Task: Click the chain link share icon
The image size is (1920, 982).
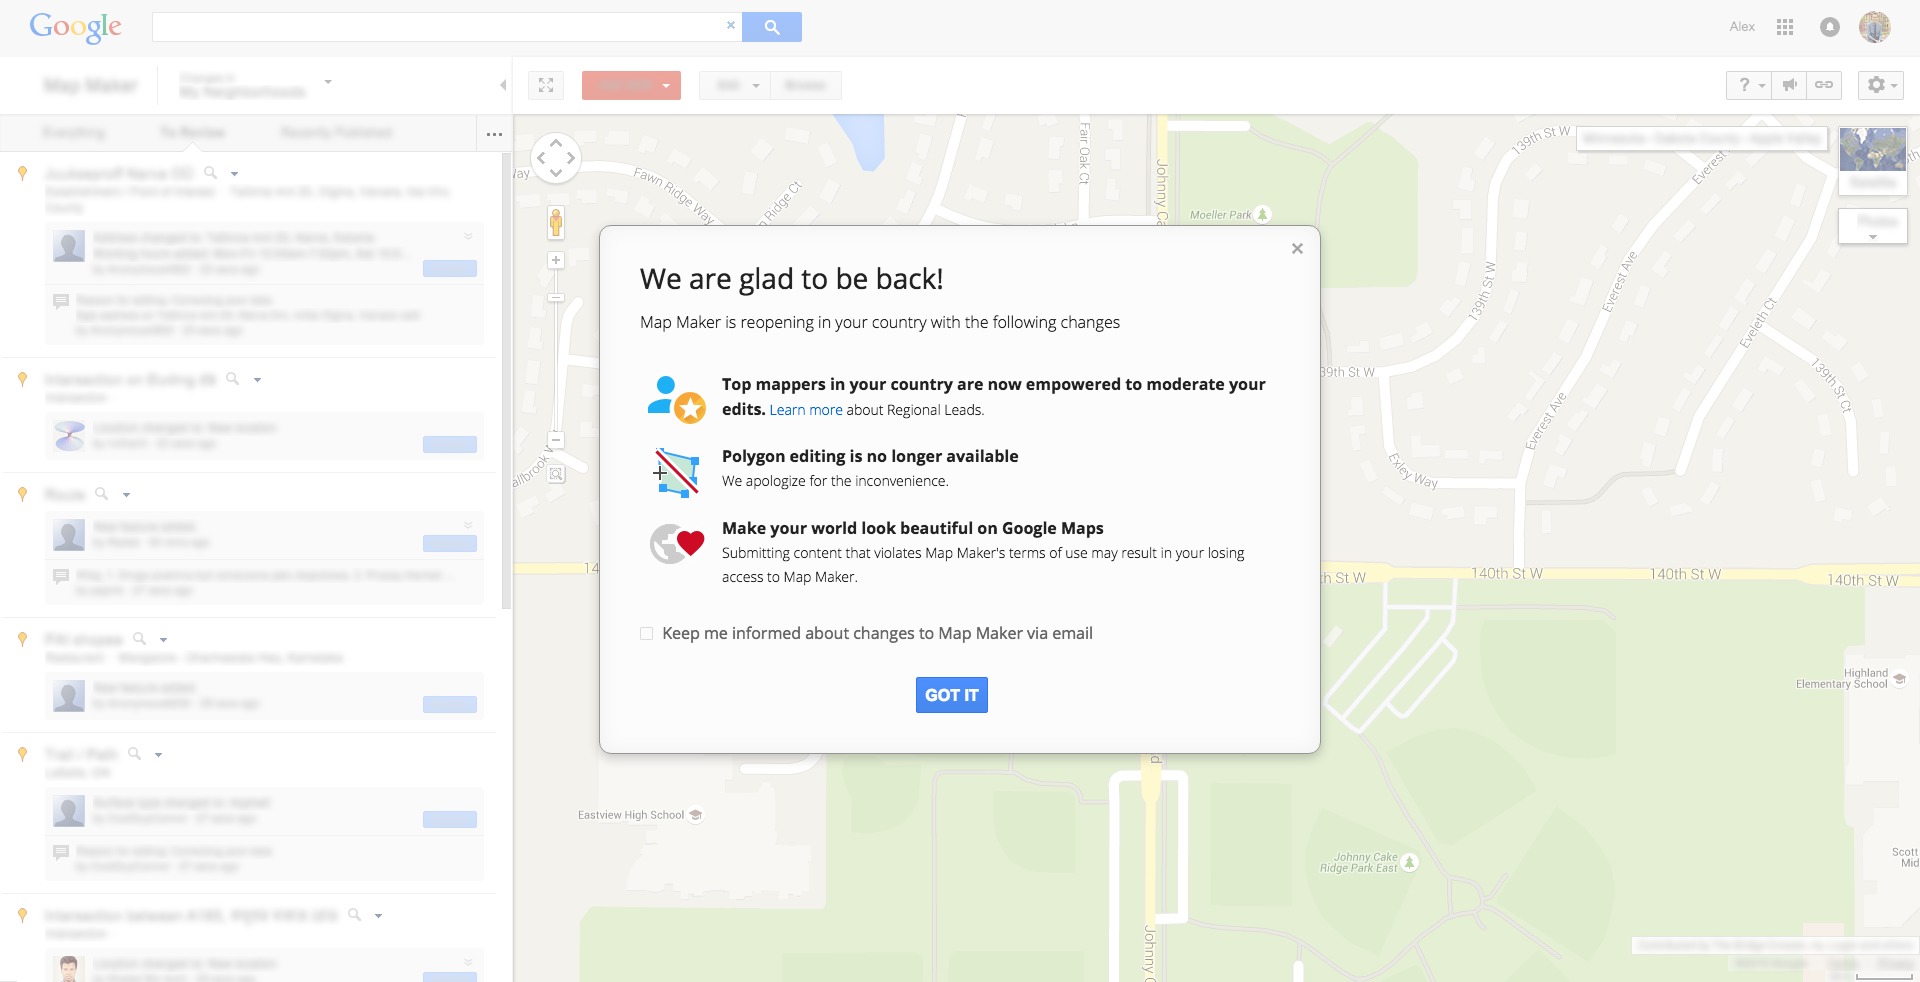Action: tap(1824, 85)
